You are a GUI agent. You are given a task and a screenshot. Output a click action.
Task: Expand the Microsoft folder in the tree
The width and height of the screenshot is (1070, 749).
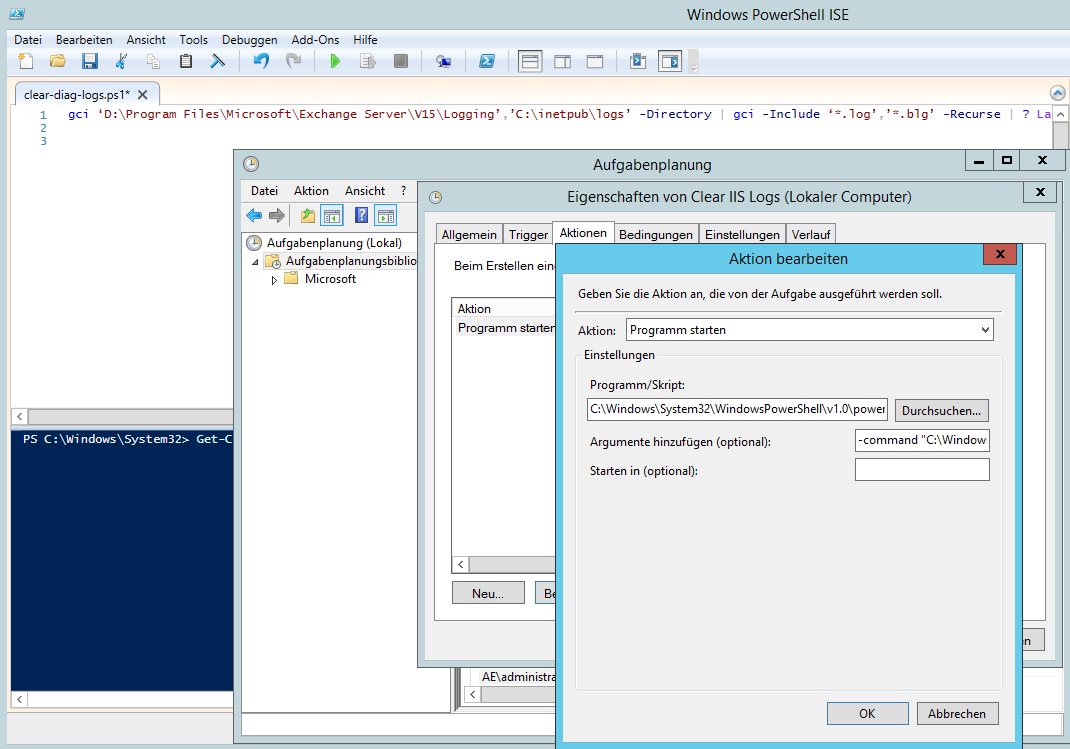274,280
